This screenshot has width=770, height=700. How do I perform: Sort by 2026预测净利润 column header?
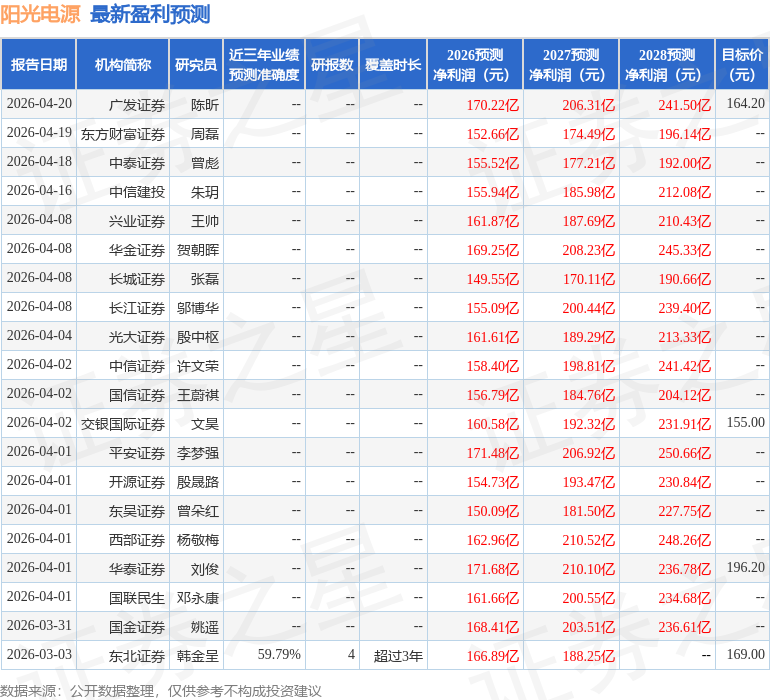pyautogui.click(x=475, y=65)
